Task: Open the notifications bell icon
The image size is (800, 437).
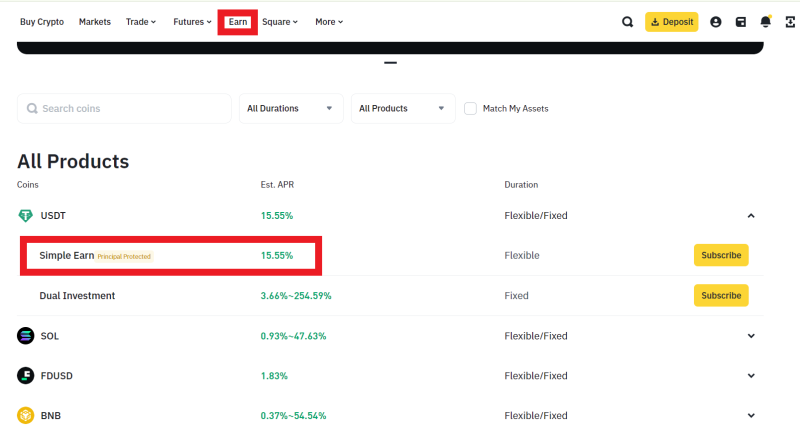Action: pyautogui.click(x=765, y=21)
